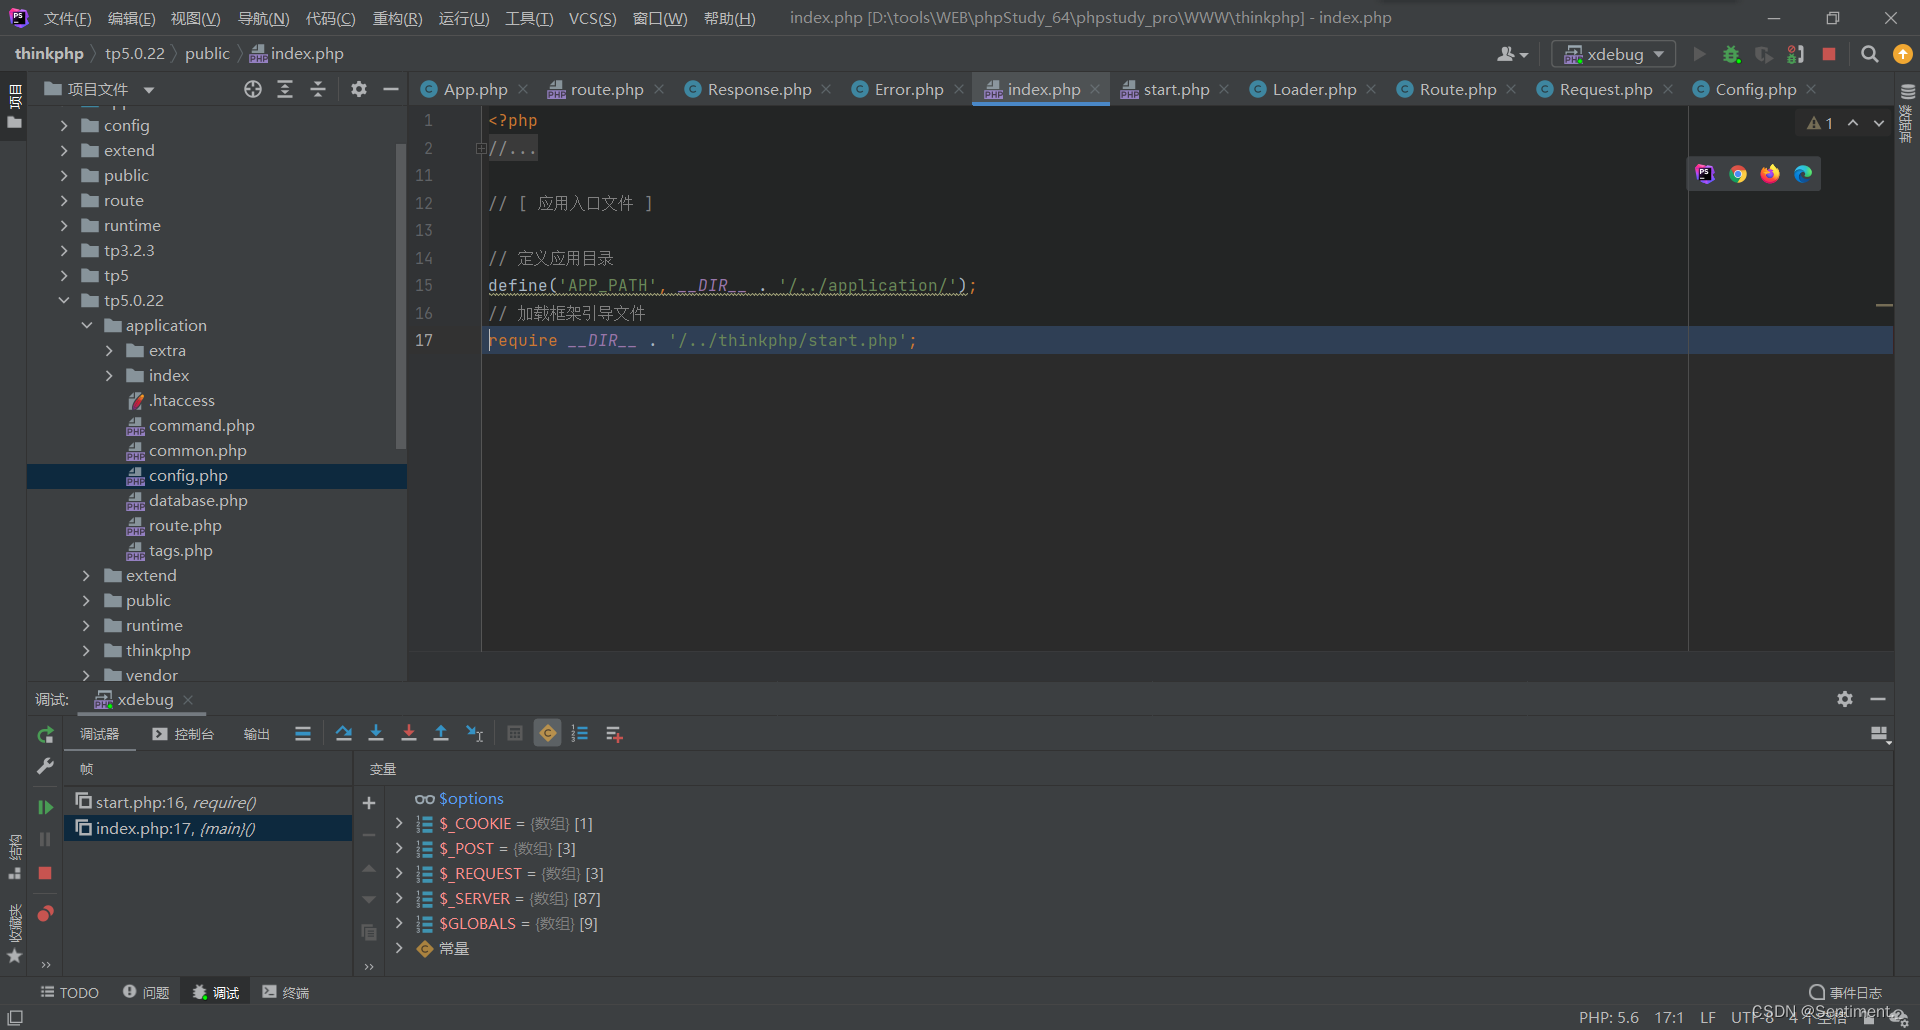Click Select Opened File target icon
Image resolution: width=1920 pixels, height=1030 pixels.
[253, 89]
